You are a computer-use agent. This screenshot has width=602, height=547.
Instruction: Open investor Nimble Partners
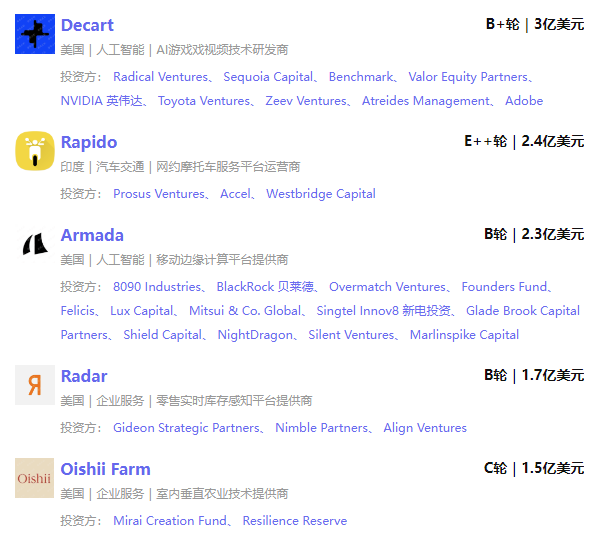pos(322,428)
